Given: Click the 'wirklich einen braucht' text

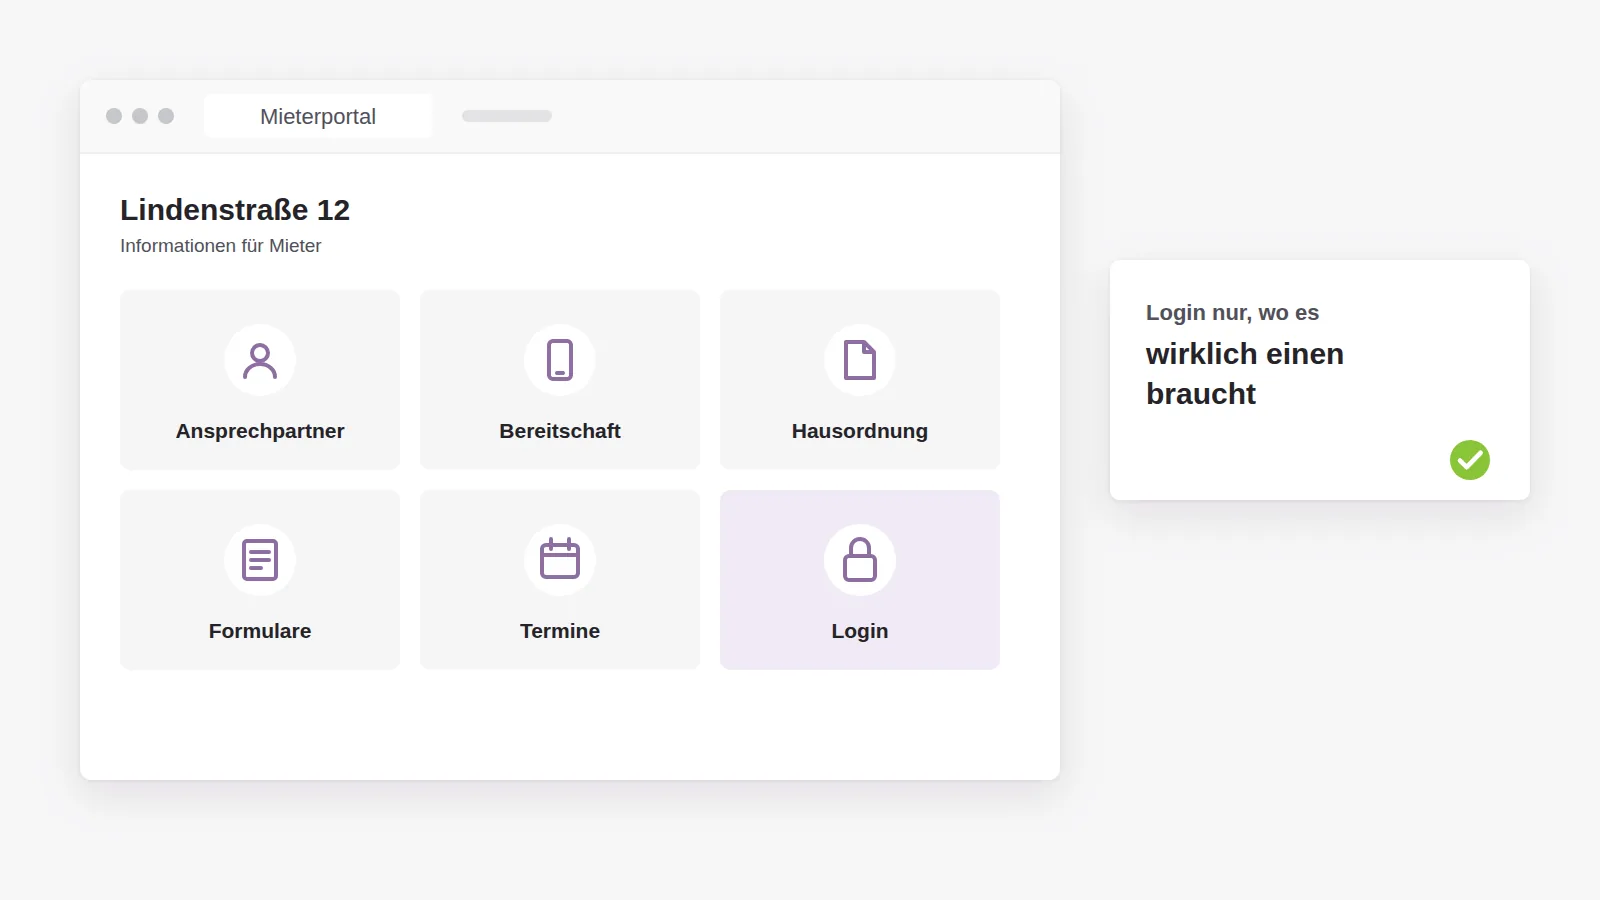Looking at the screenshot, I should (x=1245, y=374).
